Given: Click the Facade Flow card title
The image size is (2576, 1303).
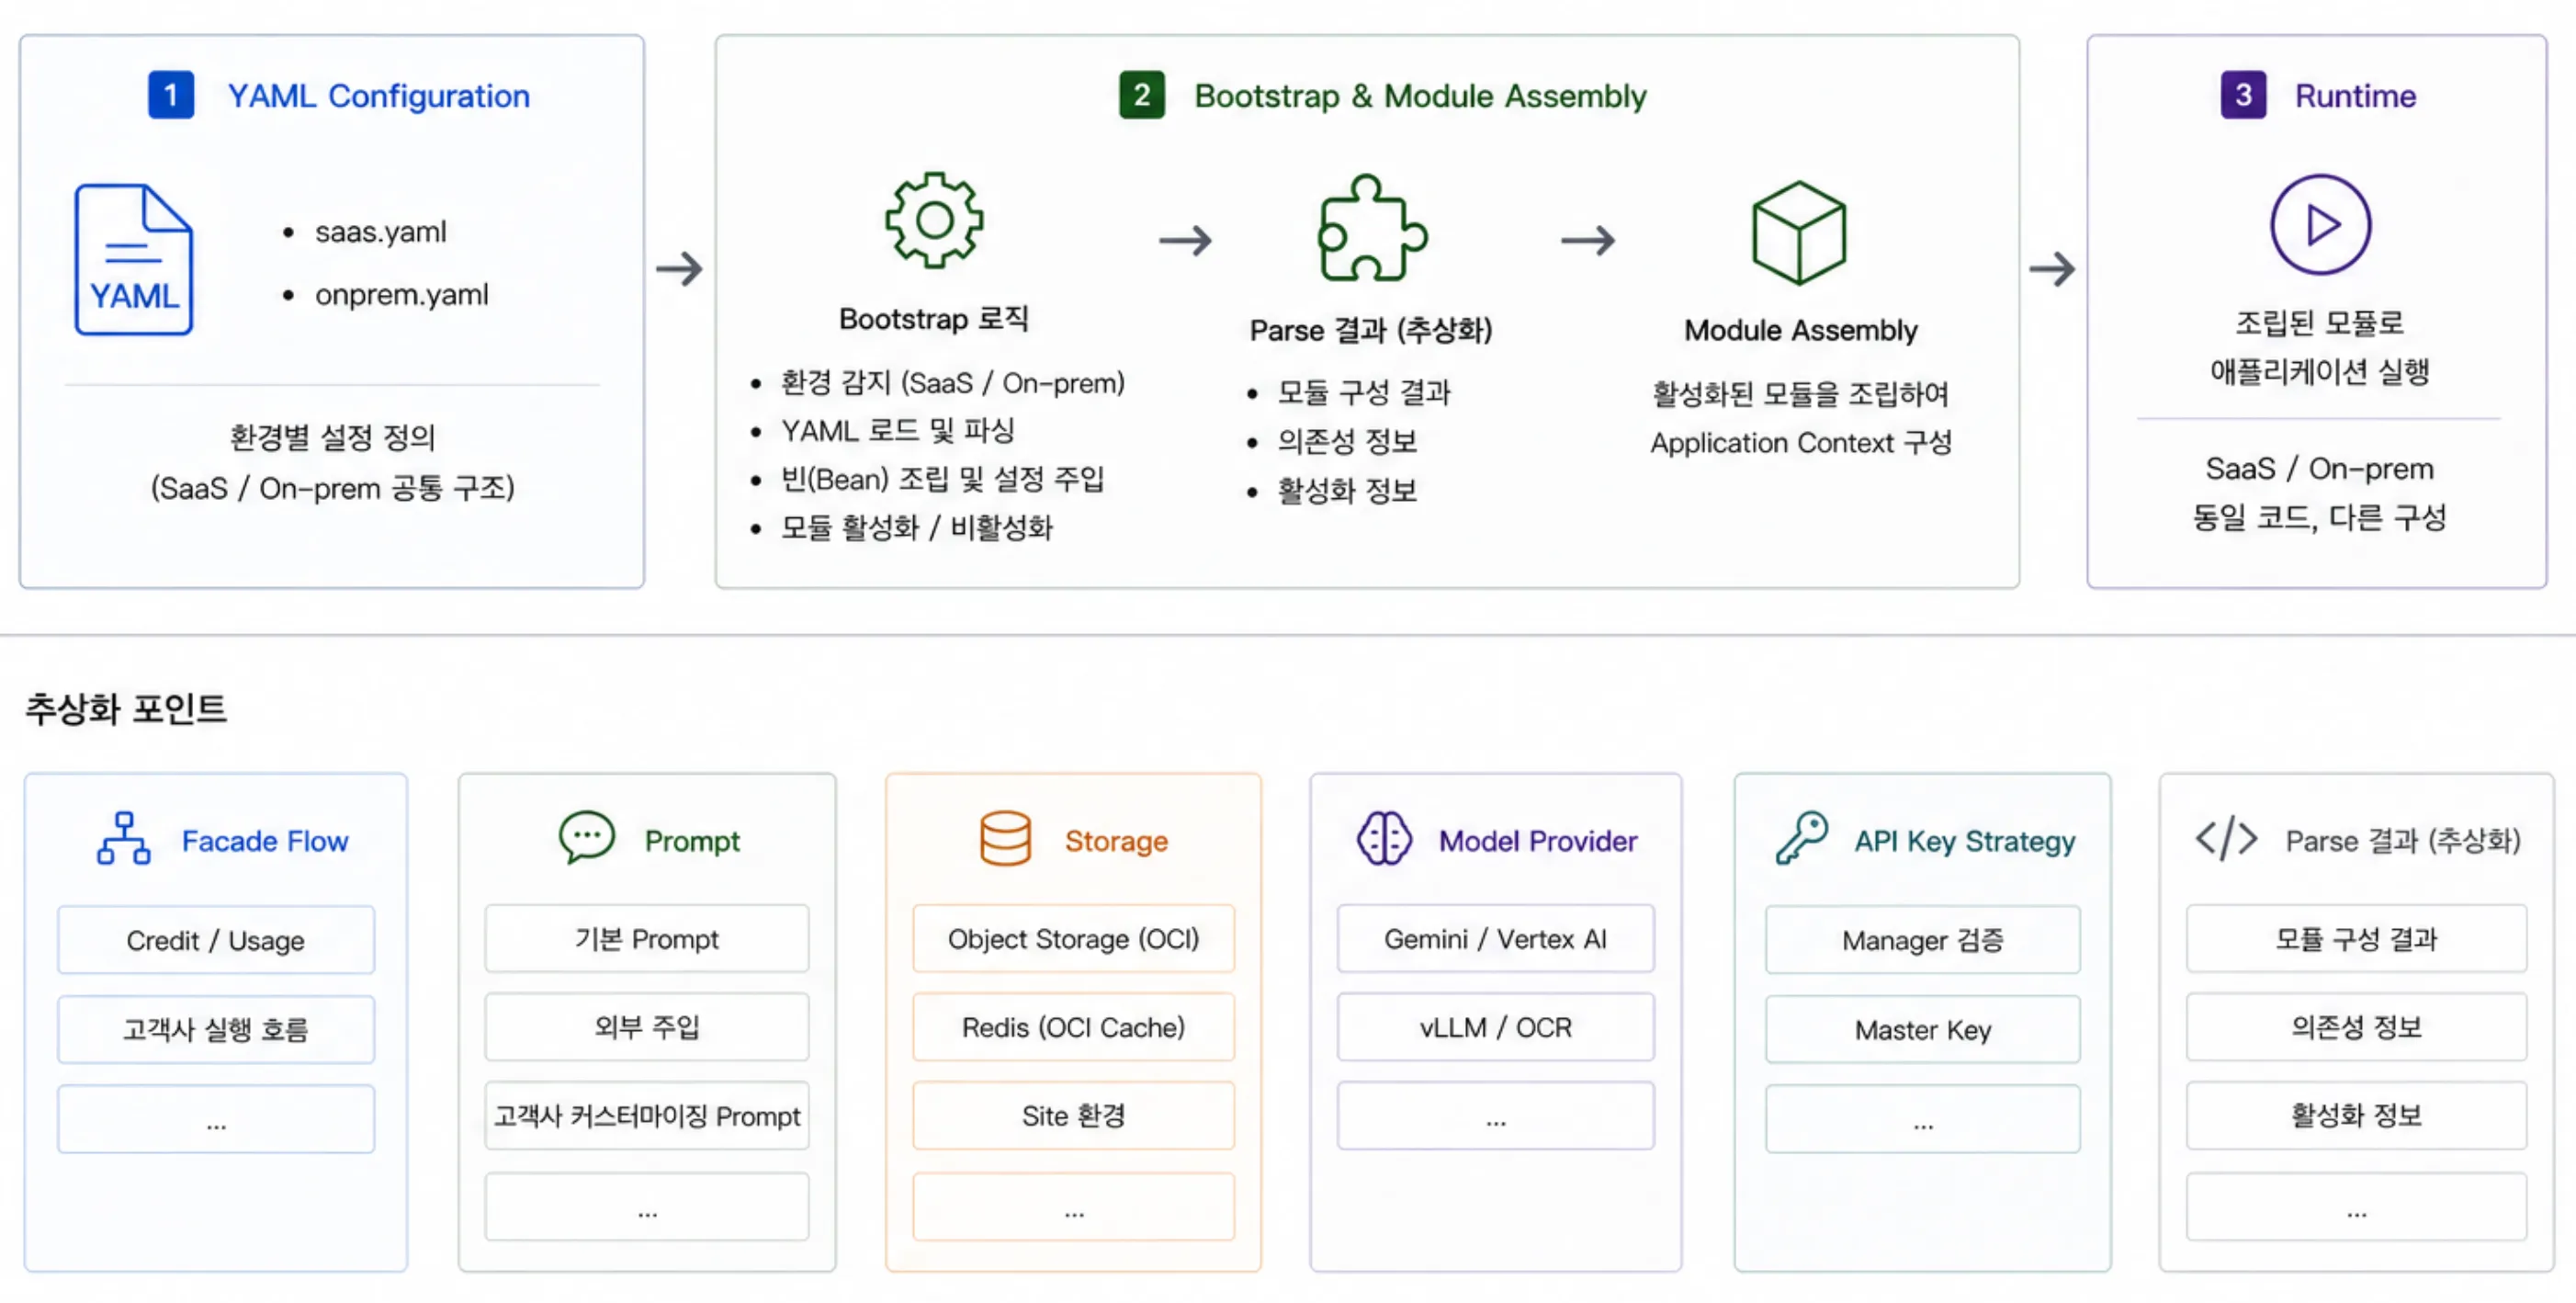Looking at the screenshot, I should 265,841.
